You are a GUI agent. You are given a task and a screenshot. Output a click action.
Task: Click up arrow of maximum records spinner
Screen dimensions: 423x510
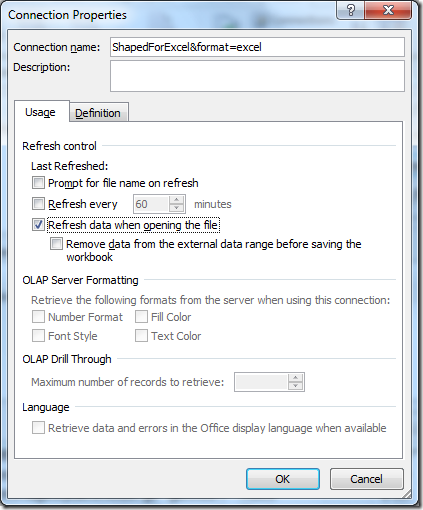(295, 378)
